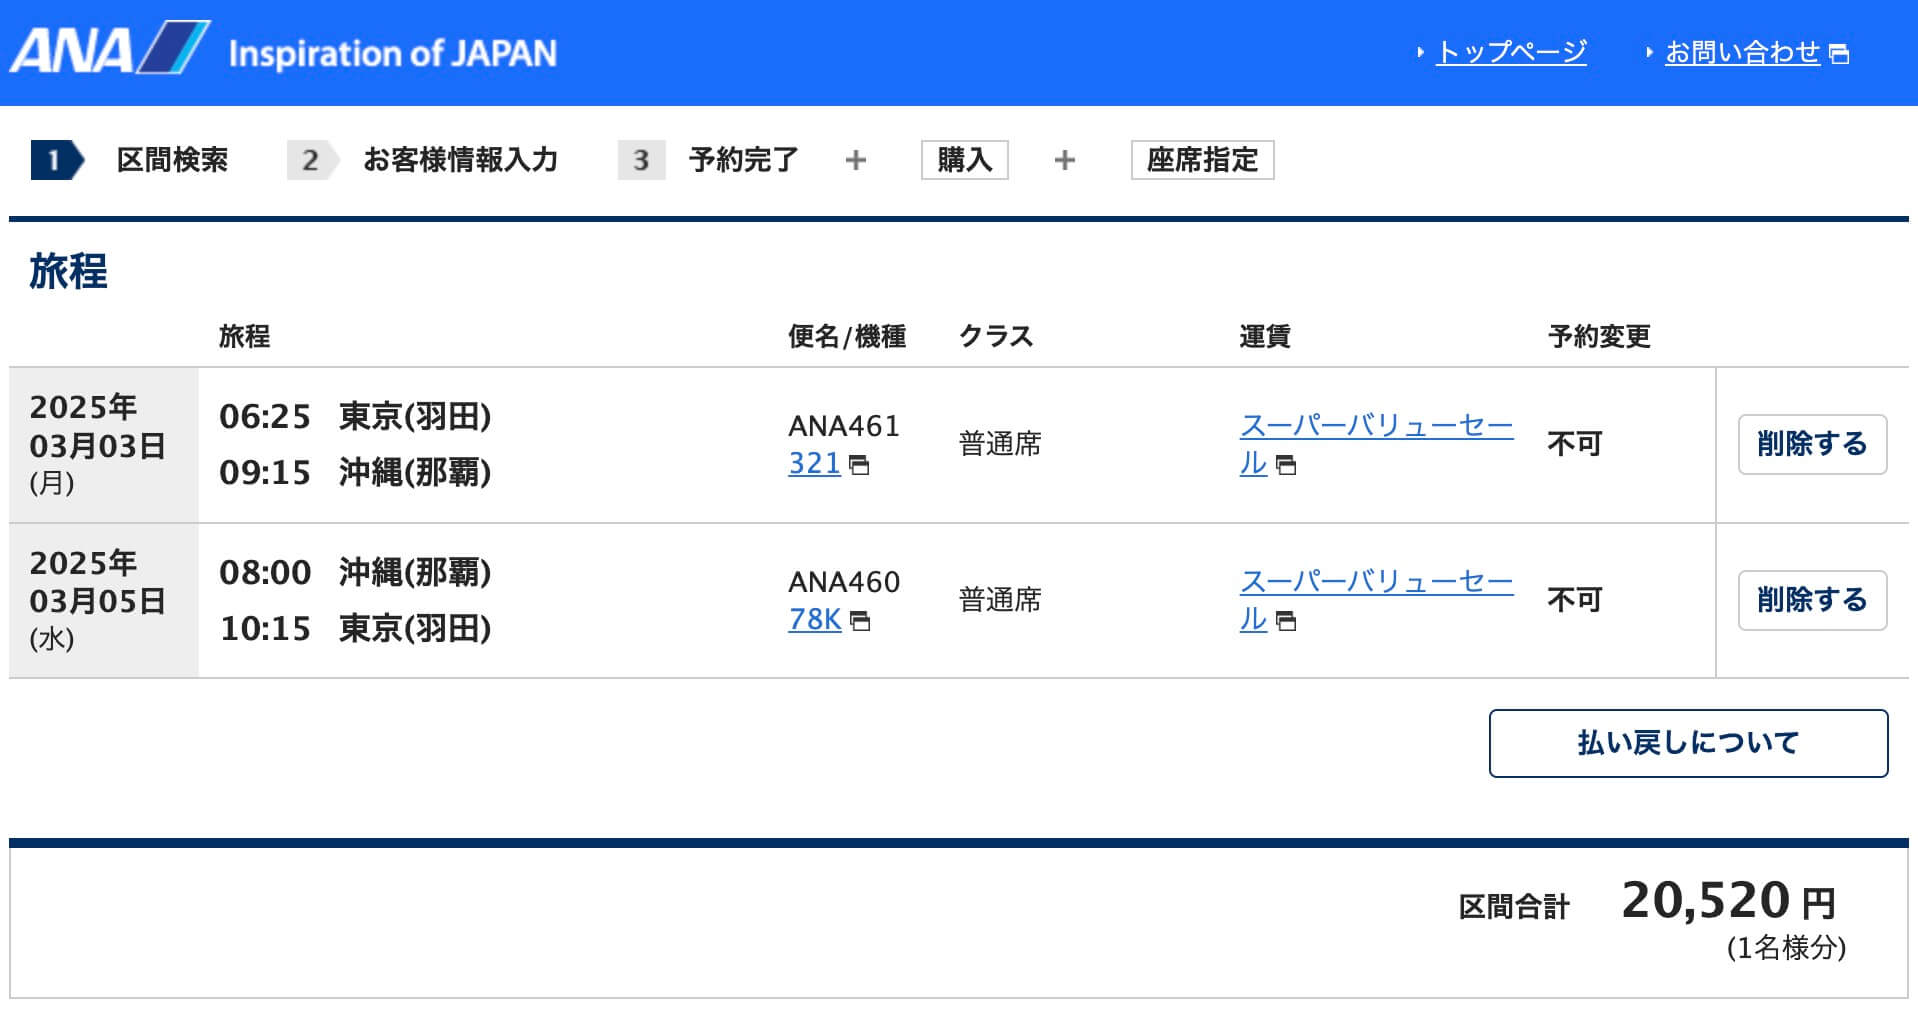Open the トップページ link
1918x1016 pixels.
tap(1511, 52)
